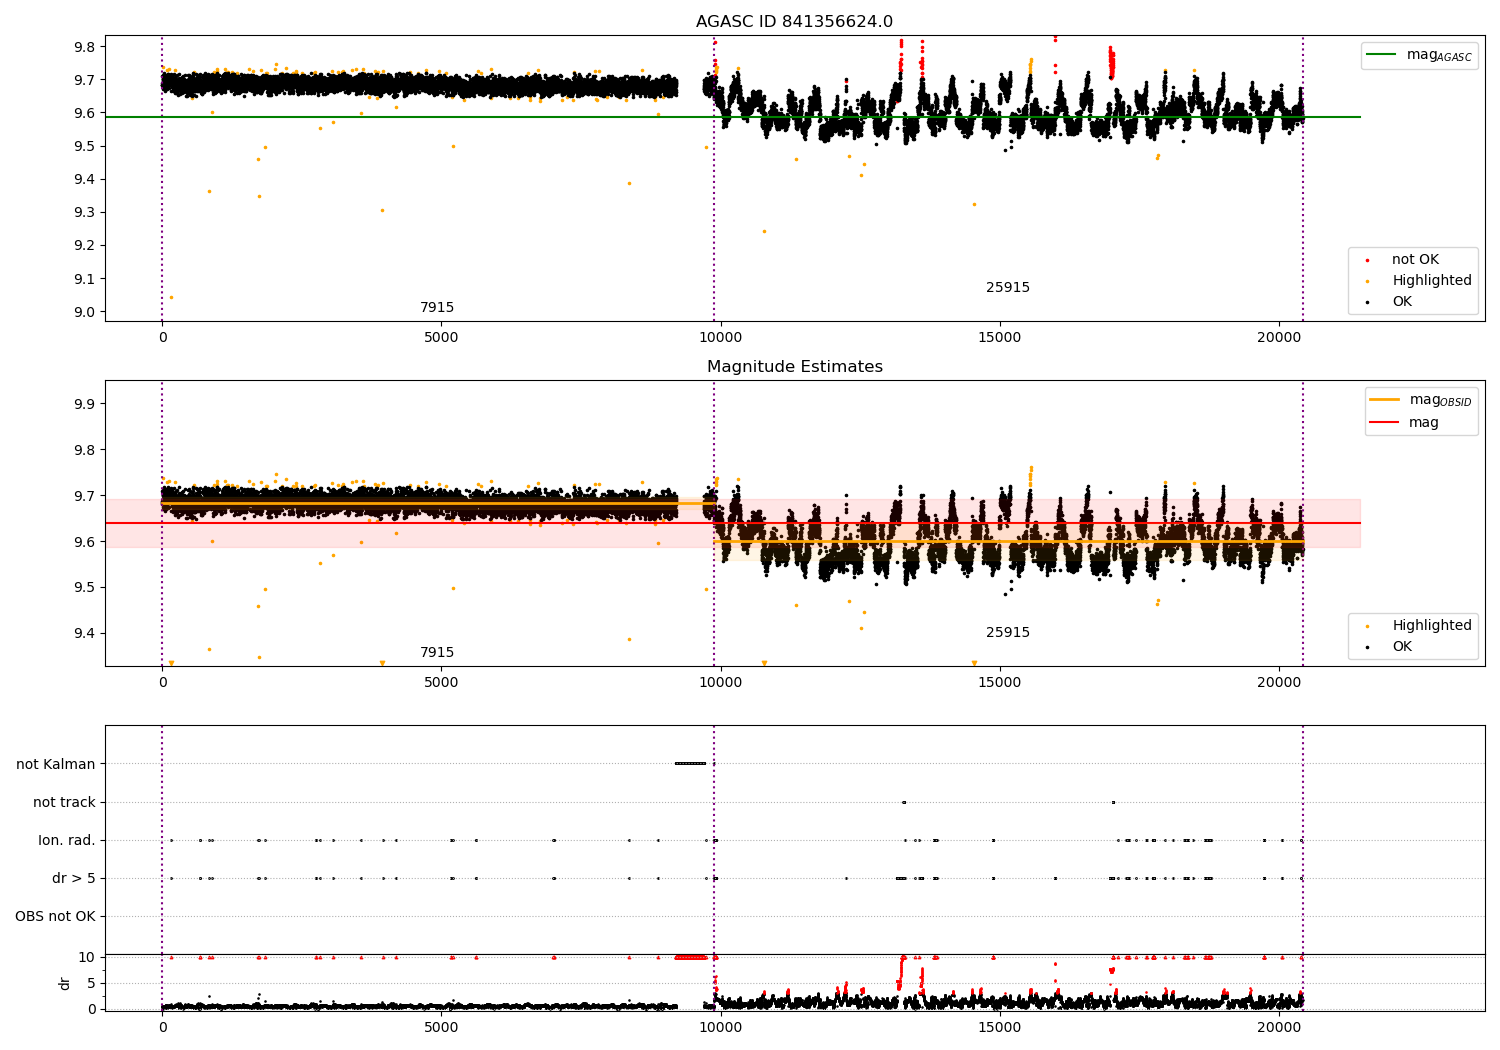This screenshot has width=1500, height=1050.
Task: Click the '7915' label in the top plot
Action: (x=437, y=308)
